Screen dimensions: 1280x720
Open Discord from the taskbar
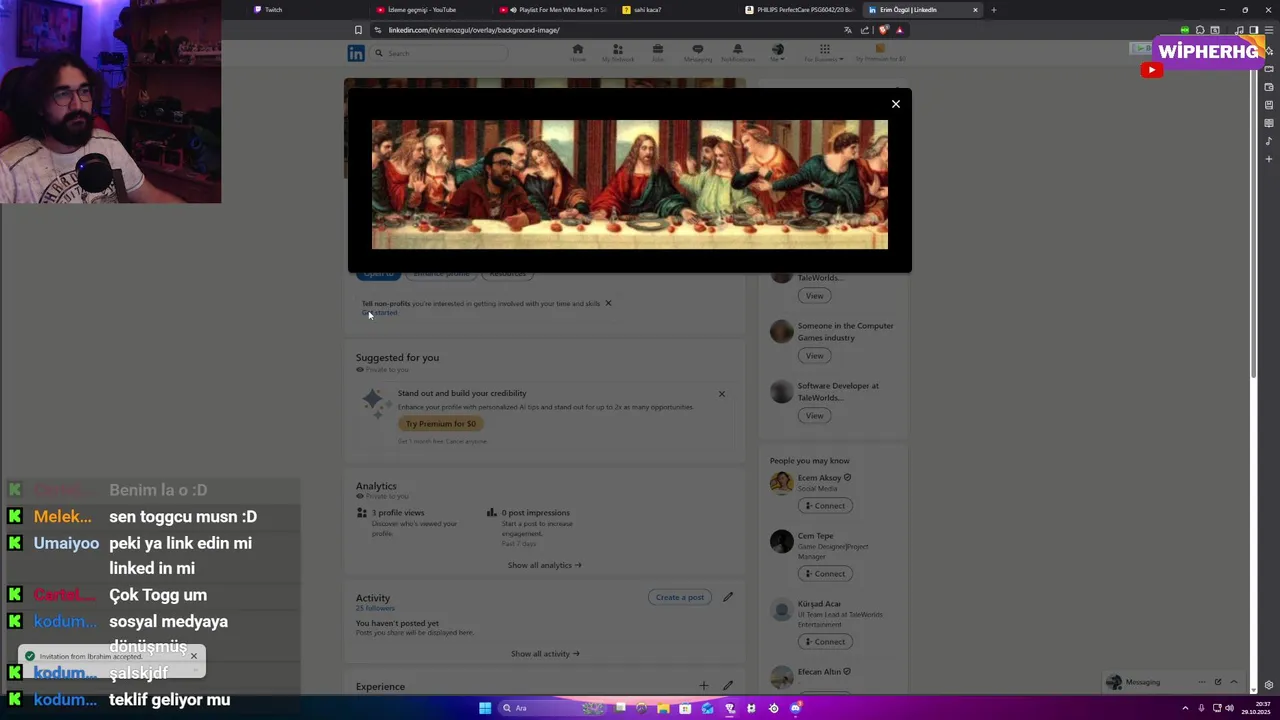point(796,708)
